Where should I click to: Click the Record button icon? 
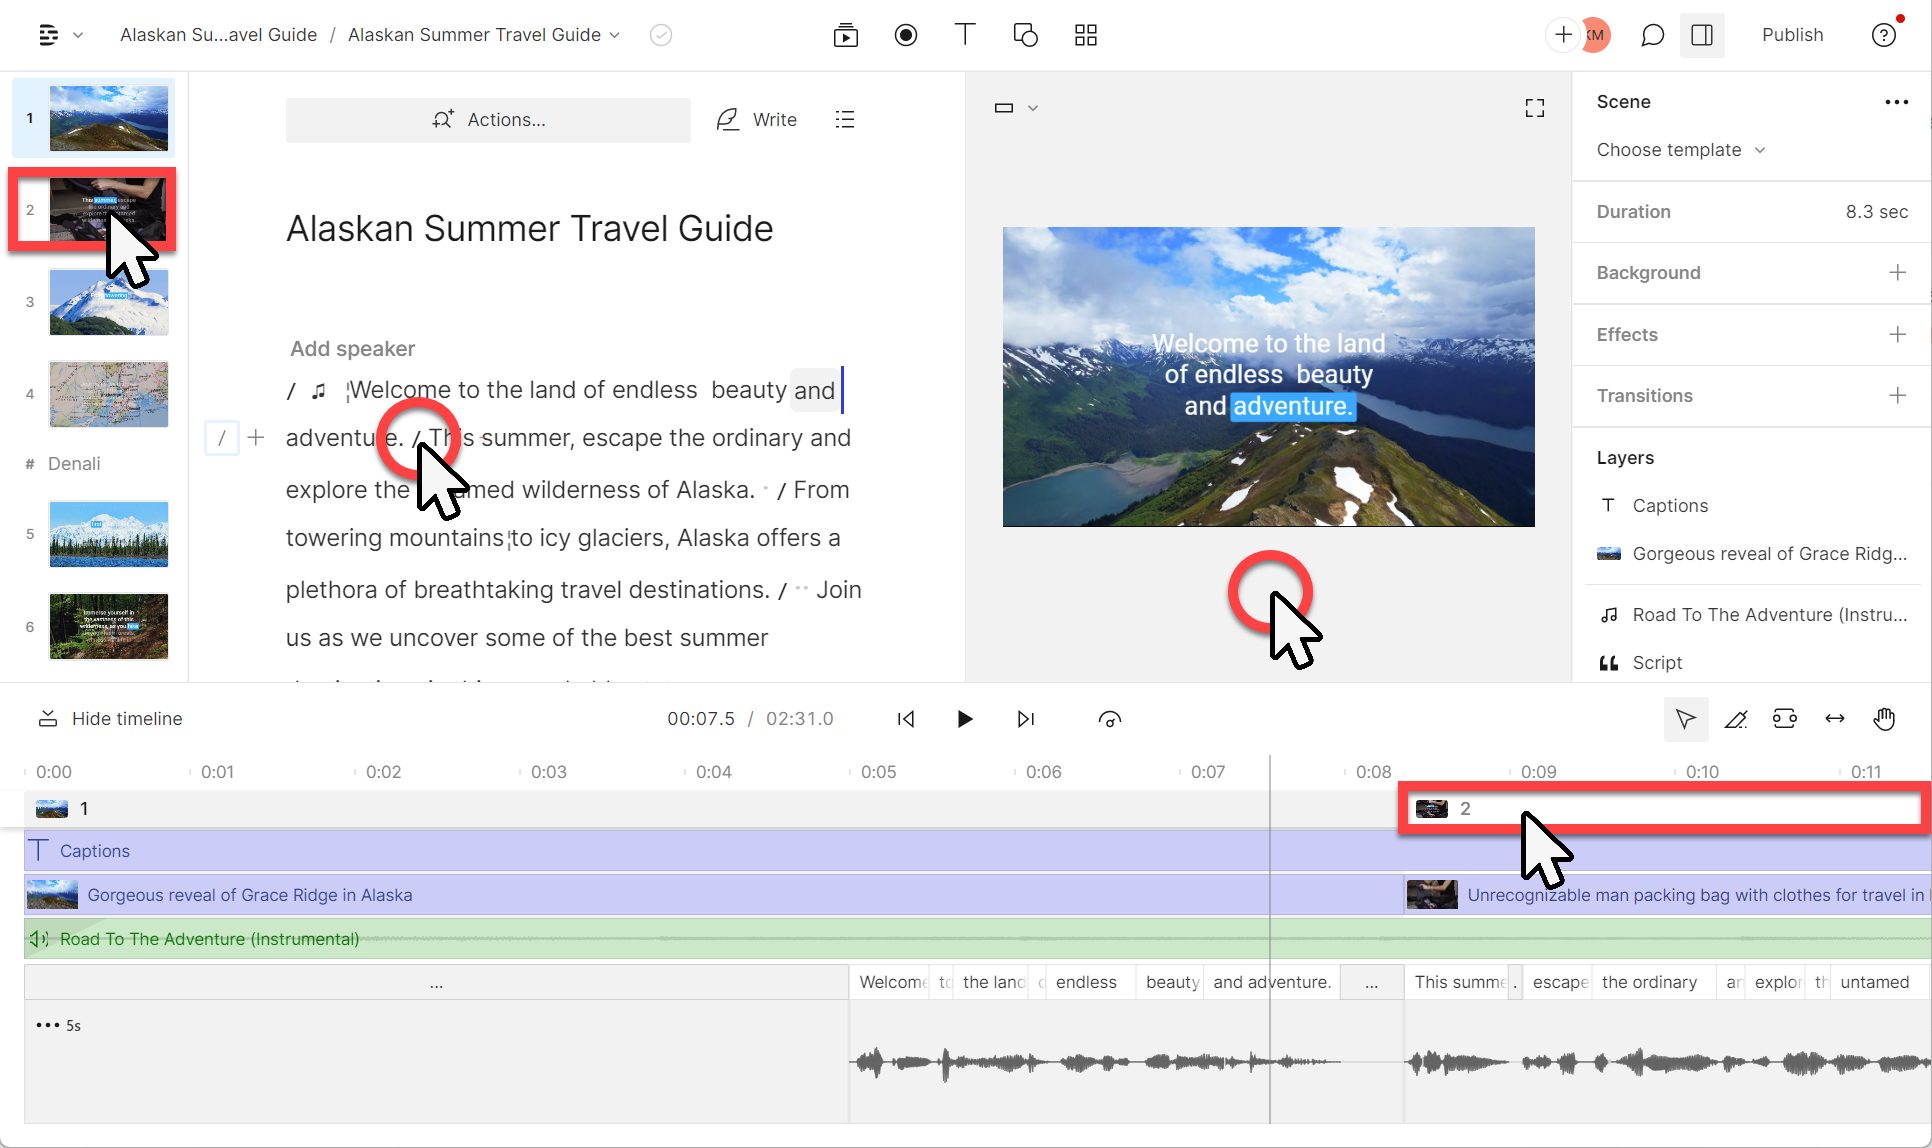pyautogui.click(x=905, y=35)
